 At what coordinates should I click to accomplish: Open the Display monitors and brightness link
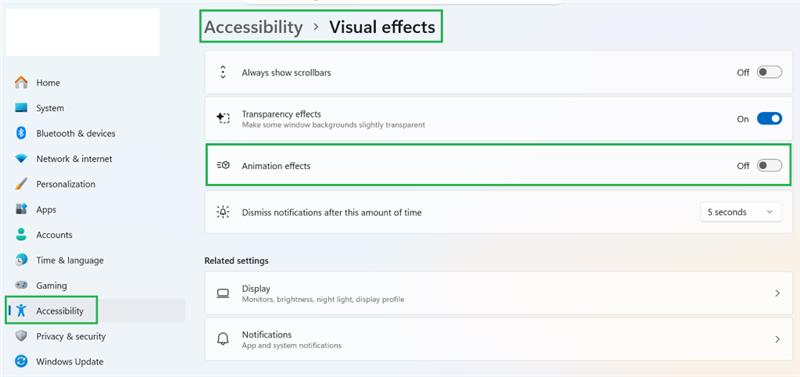pyautogui.click(x=498, y=293)
